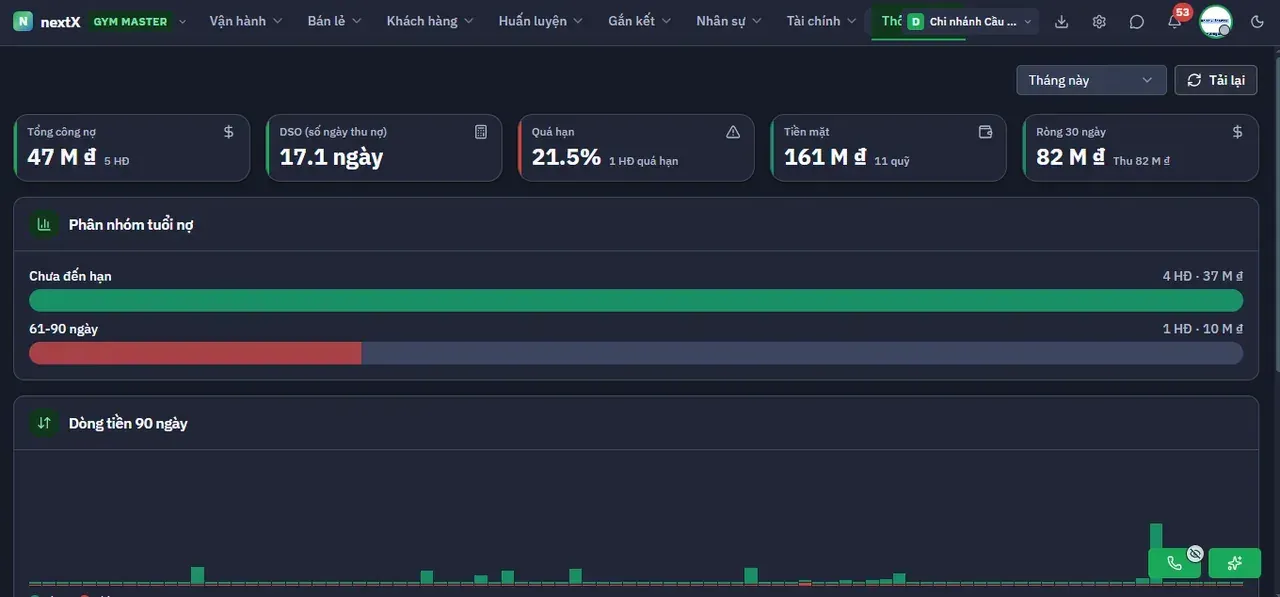Viewport: 1280px width, 597px height.
Task: Open the AI sparkle assistant button
Action: coord(1235,563)
